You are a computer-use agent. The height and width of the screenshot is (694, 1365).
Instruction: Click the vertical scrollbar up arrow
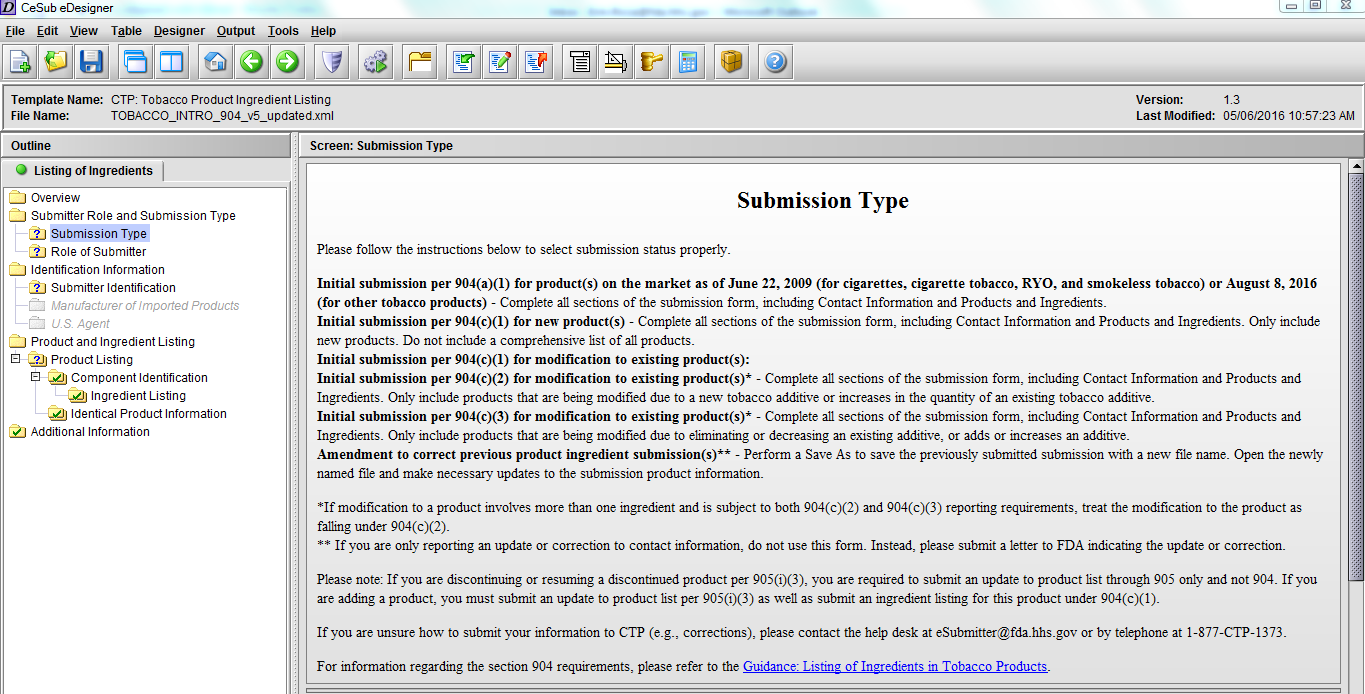[1356, 166]
